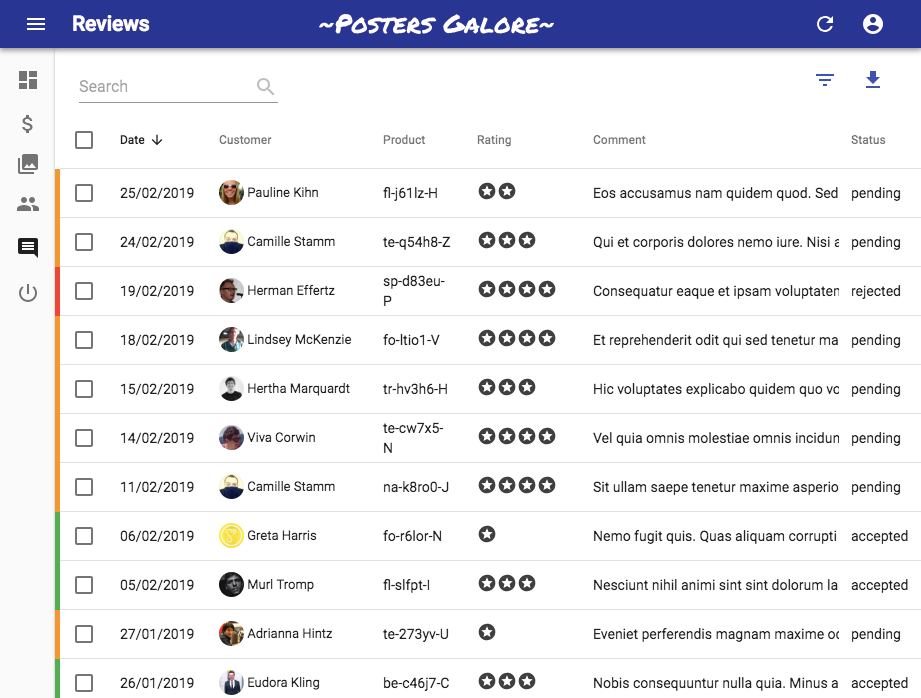Open product link tr-hv3h6-H
The image size is (921, 698).
click(415, 389)
